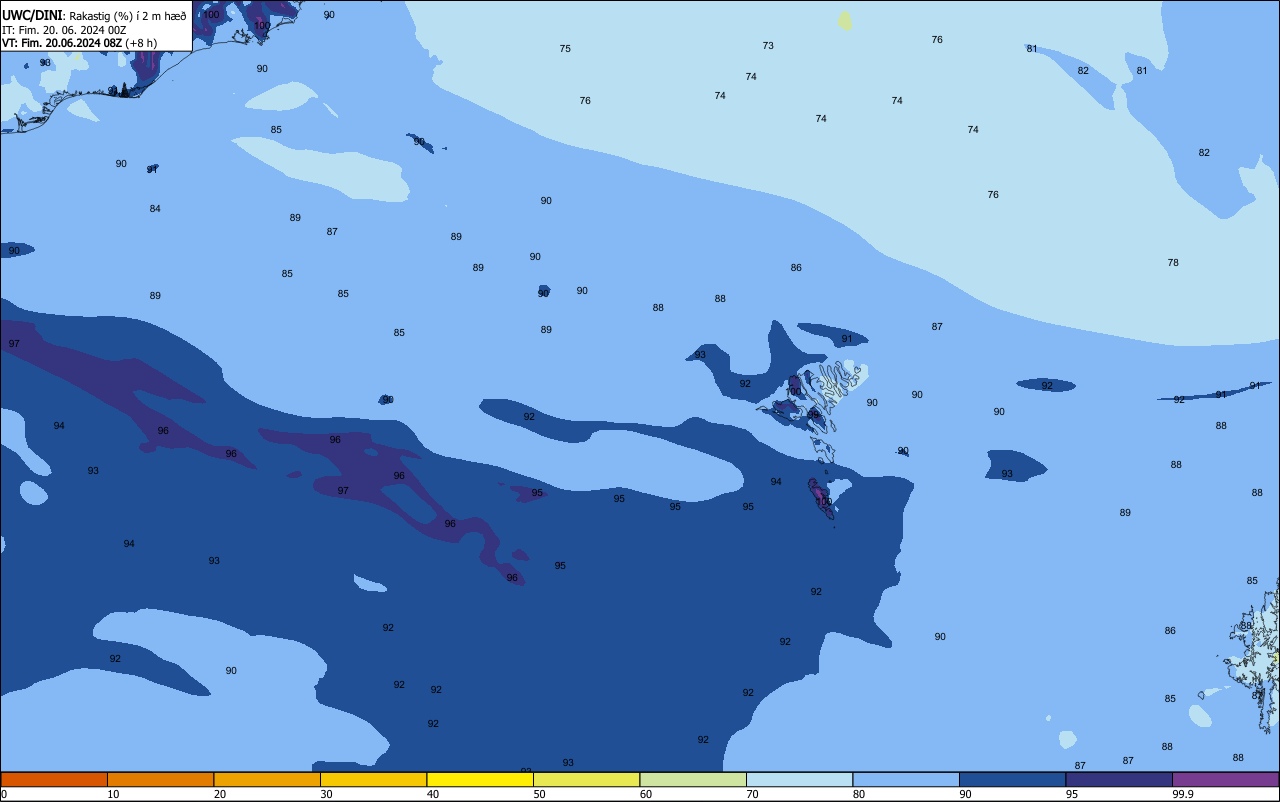This screenshot has width=1280, height=802.
Task: Click the '73' humidity value on the map
Action: pyautogui.click(x=768, y=46)
